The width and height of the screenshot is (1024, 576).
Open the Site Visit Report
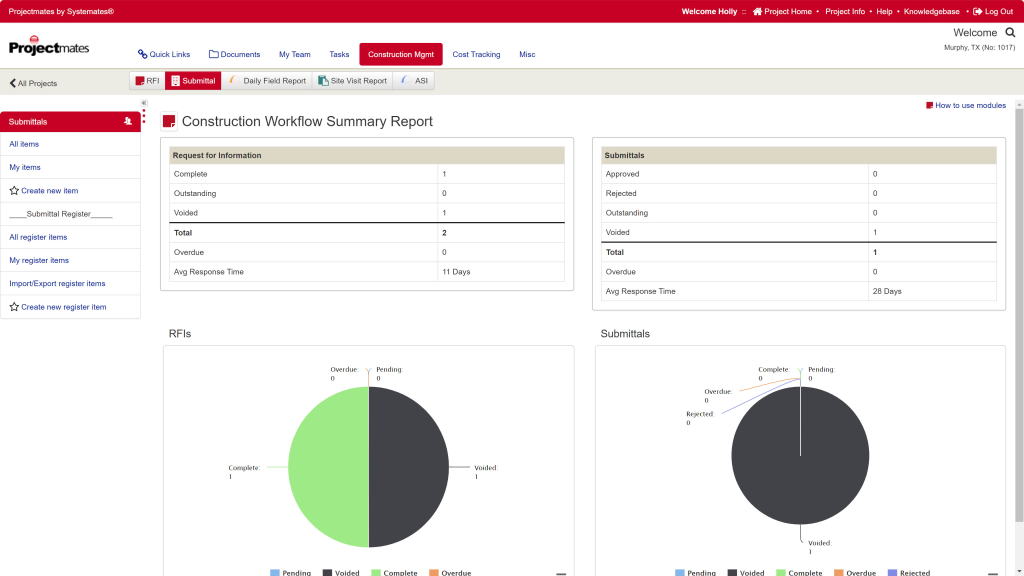(x=353, y=81)
